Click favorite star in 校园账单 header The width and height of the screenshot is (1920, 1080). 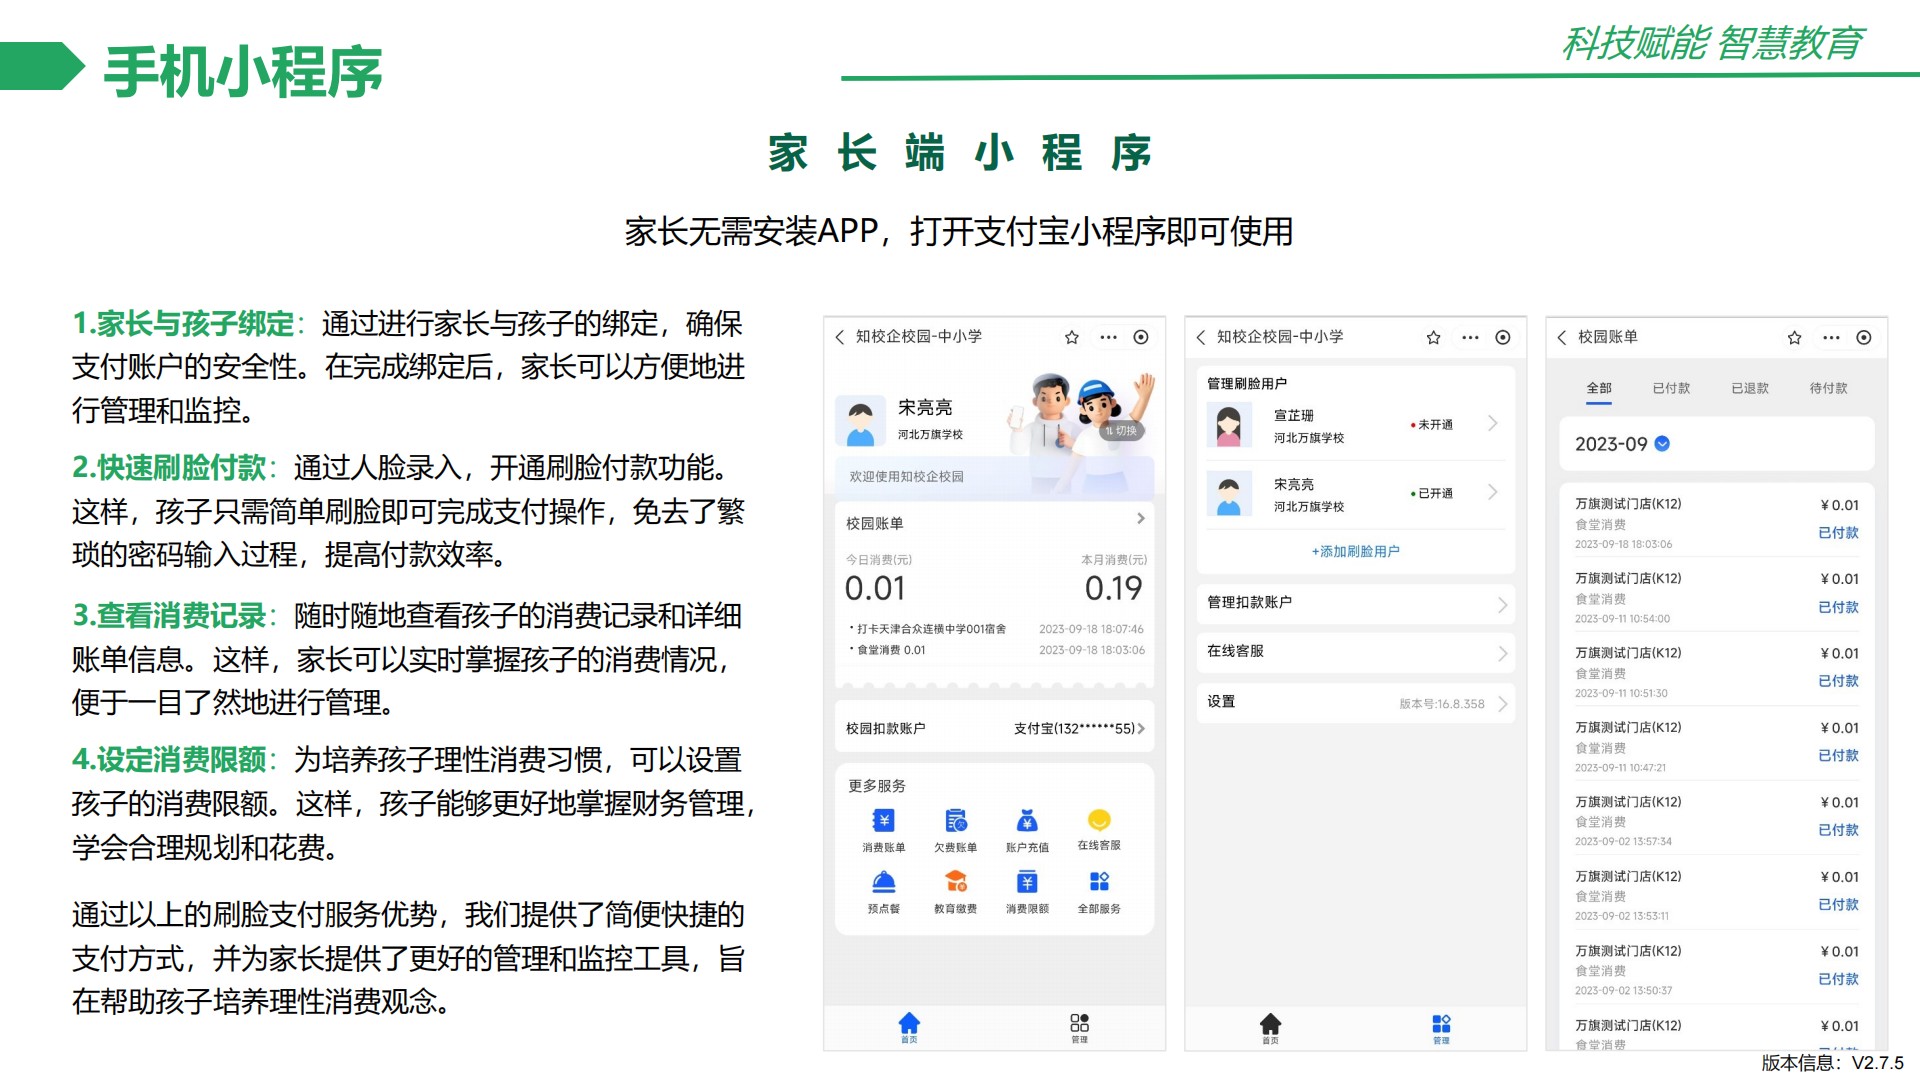point(1794,338)
